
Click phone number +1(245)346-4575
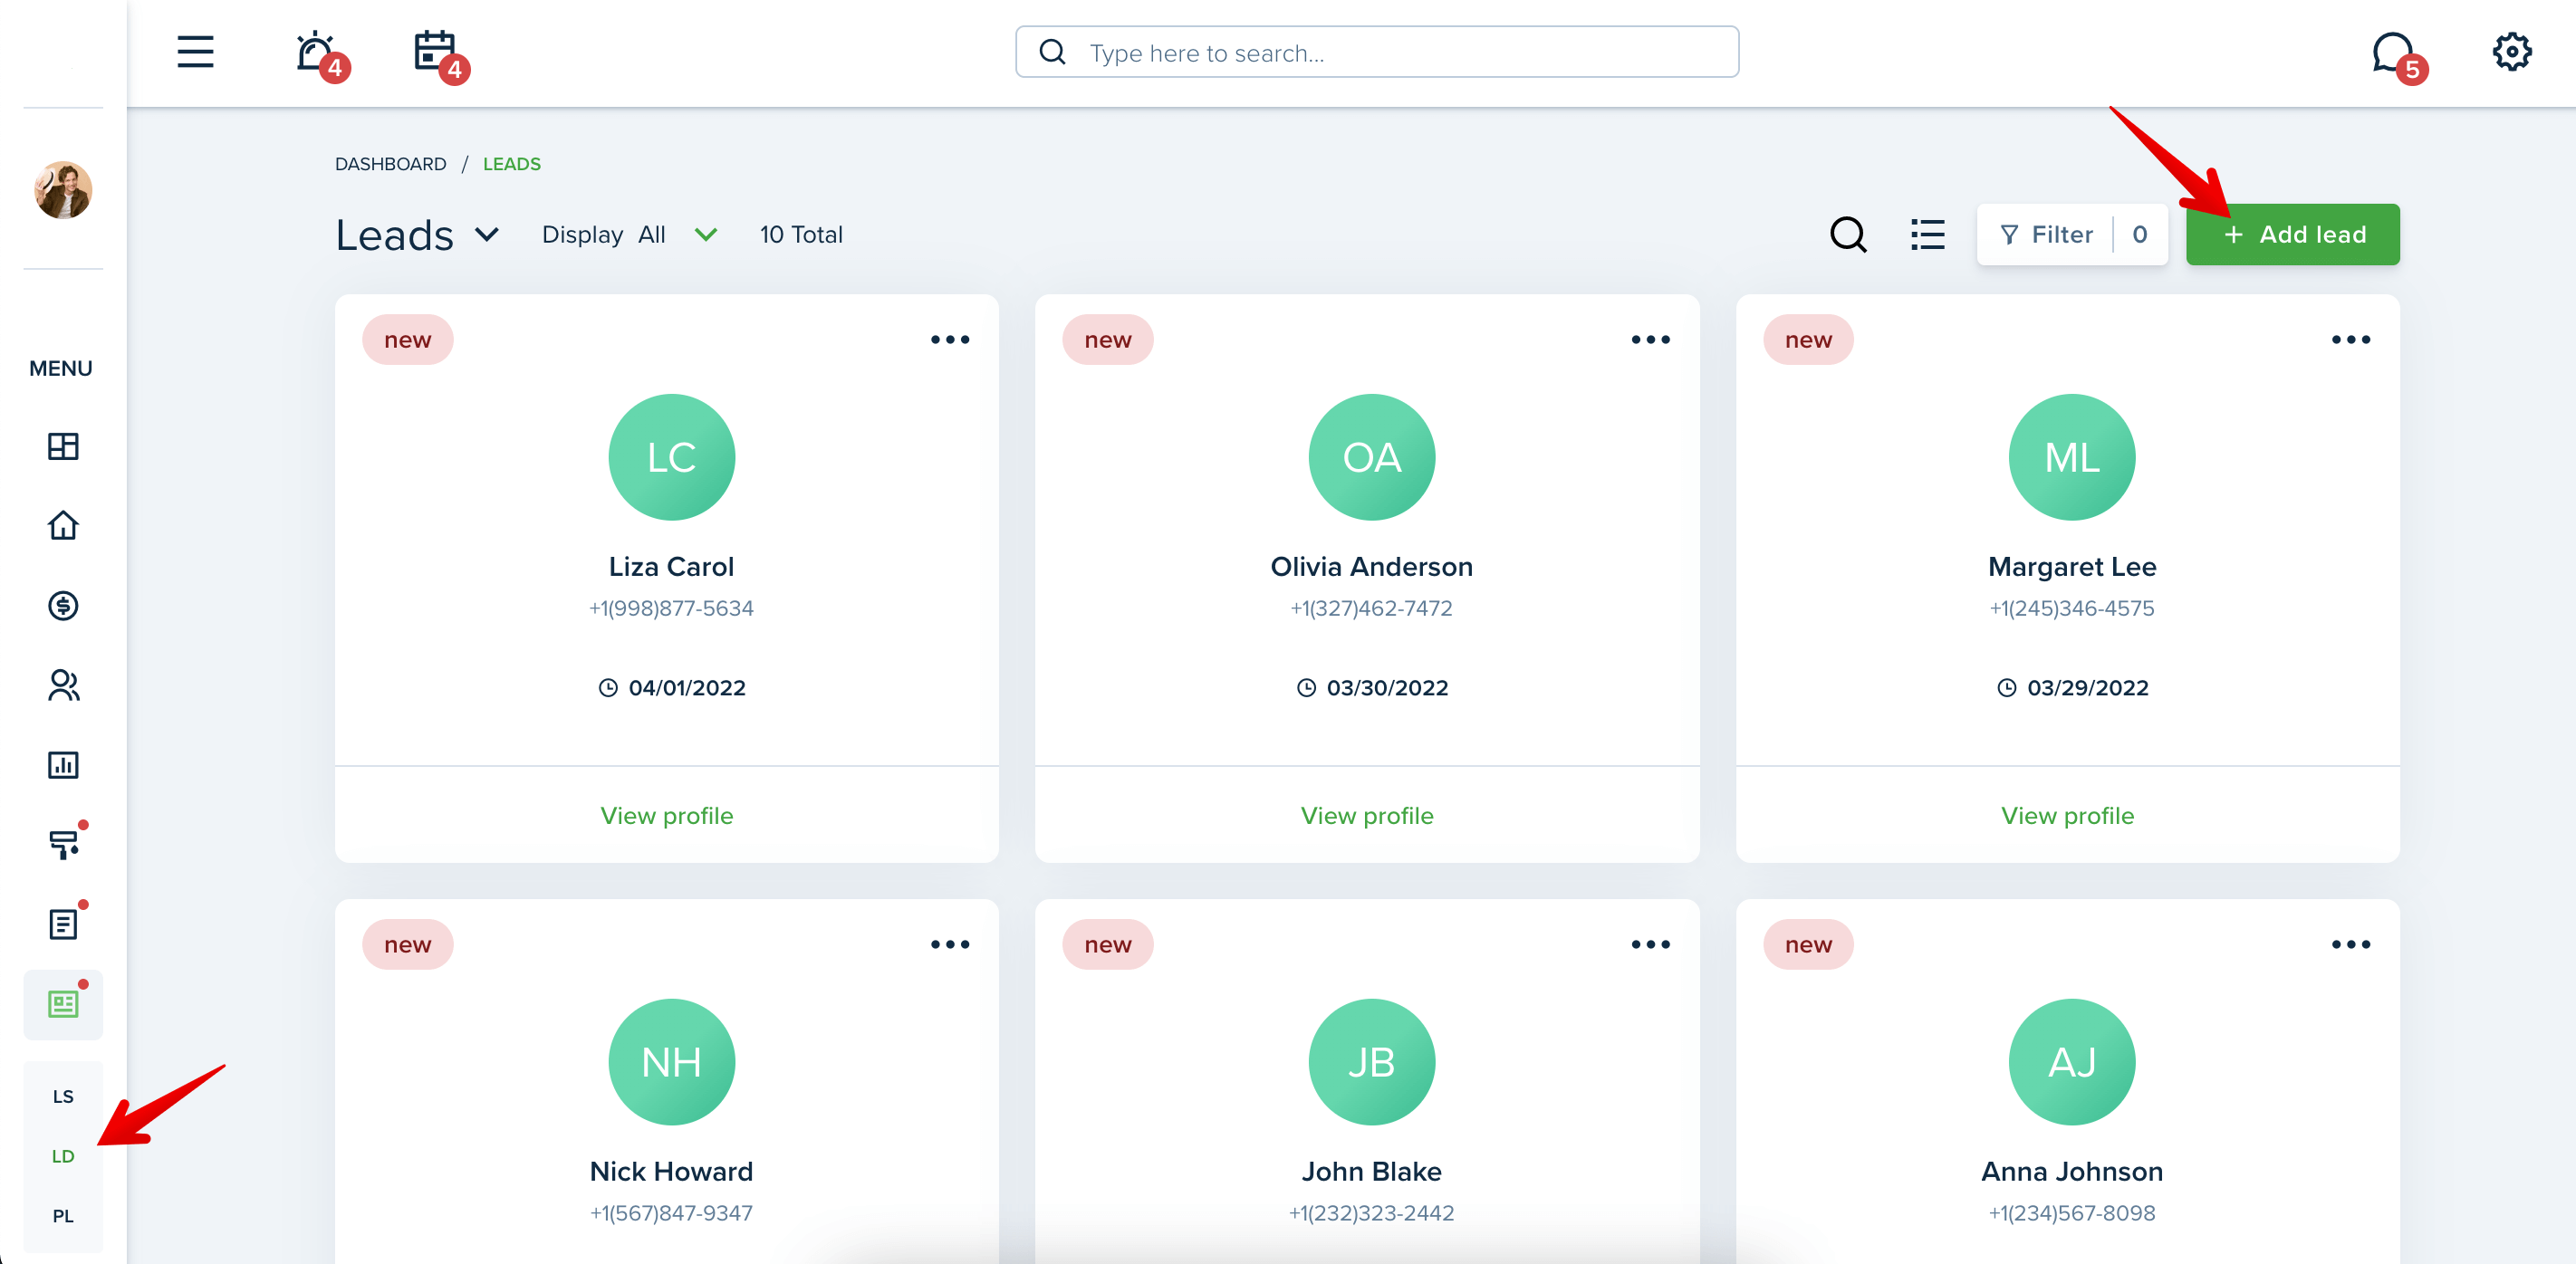2072,608
